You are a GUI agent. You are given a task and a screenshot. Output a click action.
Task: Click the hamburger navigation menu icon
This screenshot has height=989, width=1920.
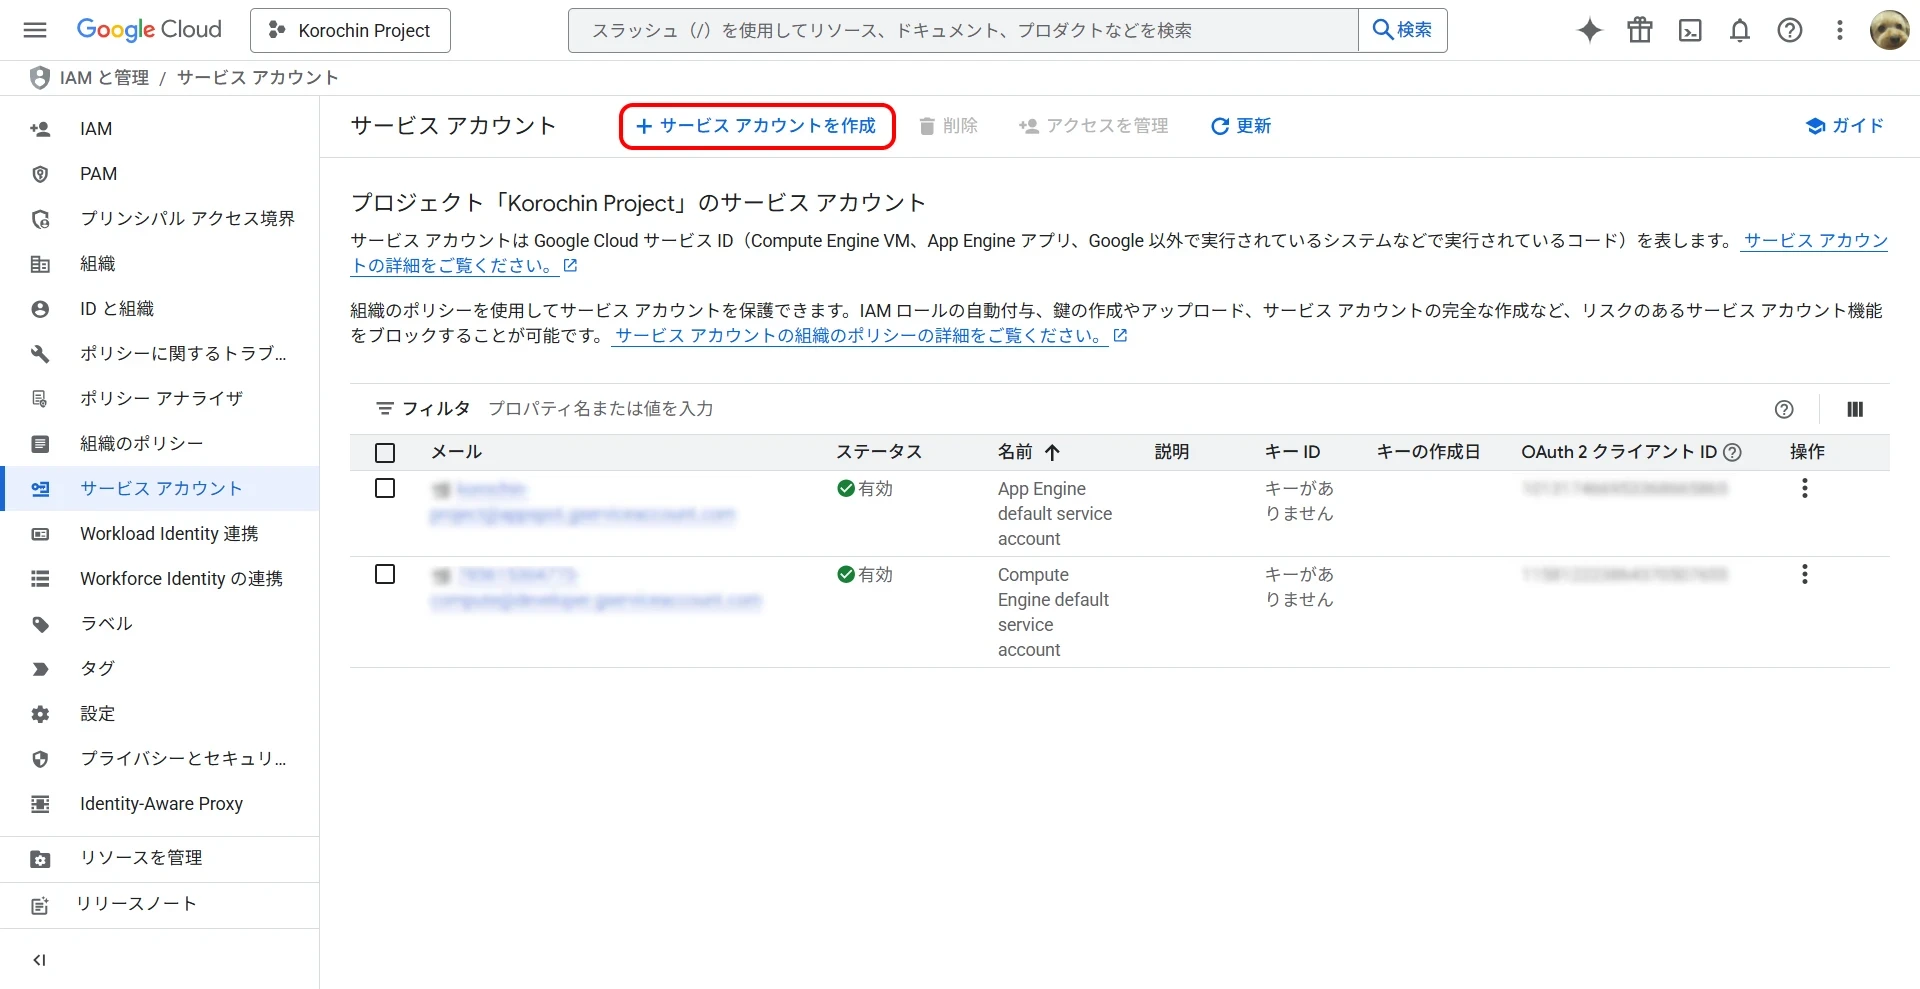(35, 30)
